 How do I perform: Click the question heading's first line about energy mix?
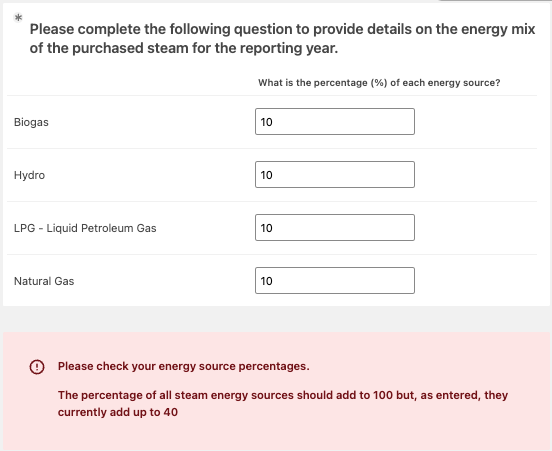(x=282, y=29)
